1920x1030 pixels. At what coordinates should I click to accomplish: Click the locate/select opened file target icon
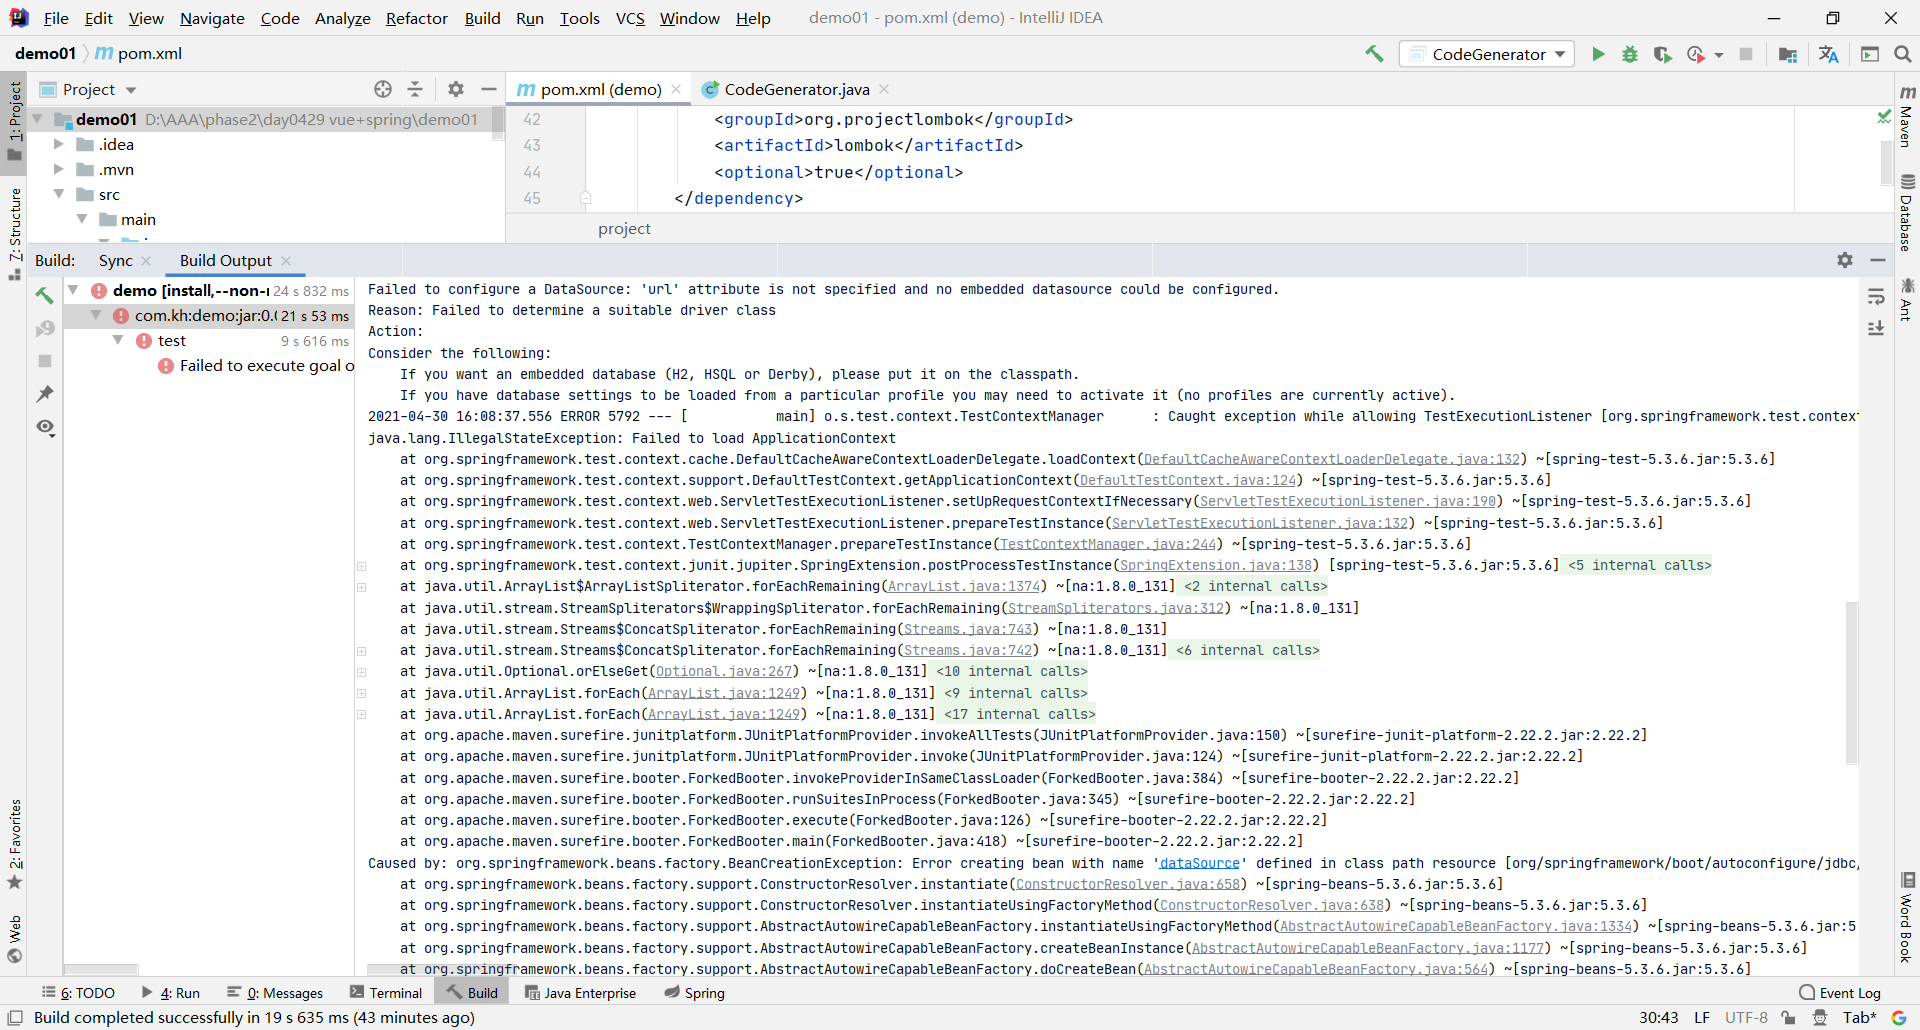tap(383, 89)
